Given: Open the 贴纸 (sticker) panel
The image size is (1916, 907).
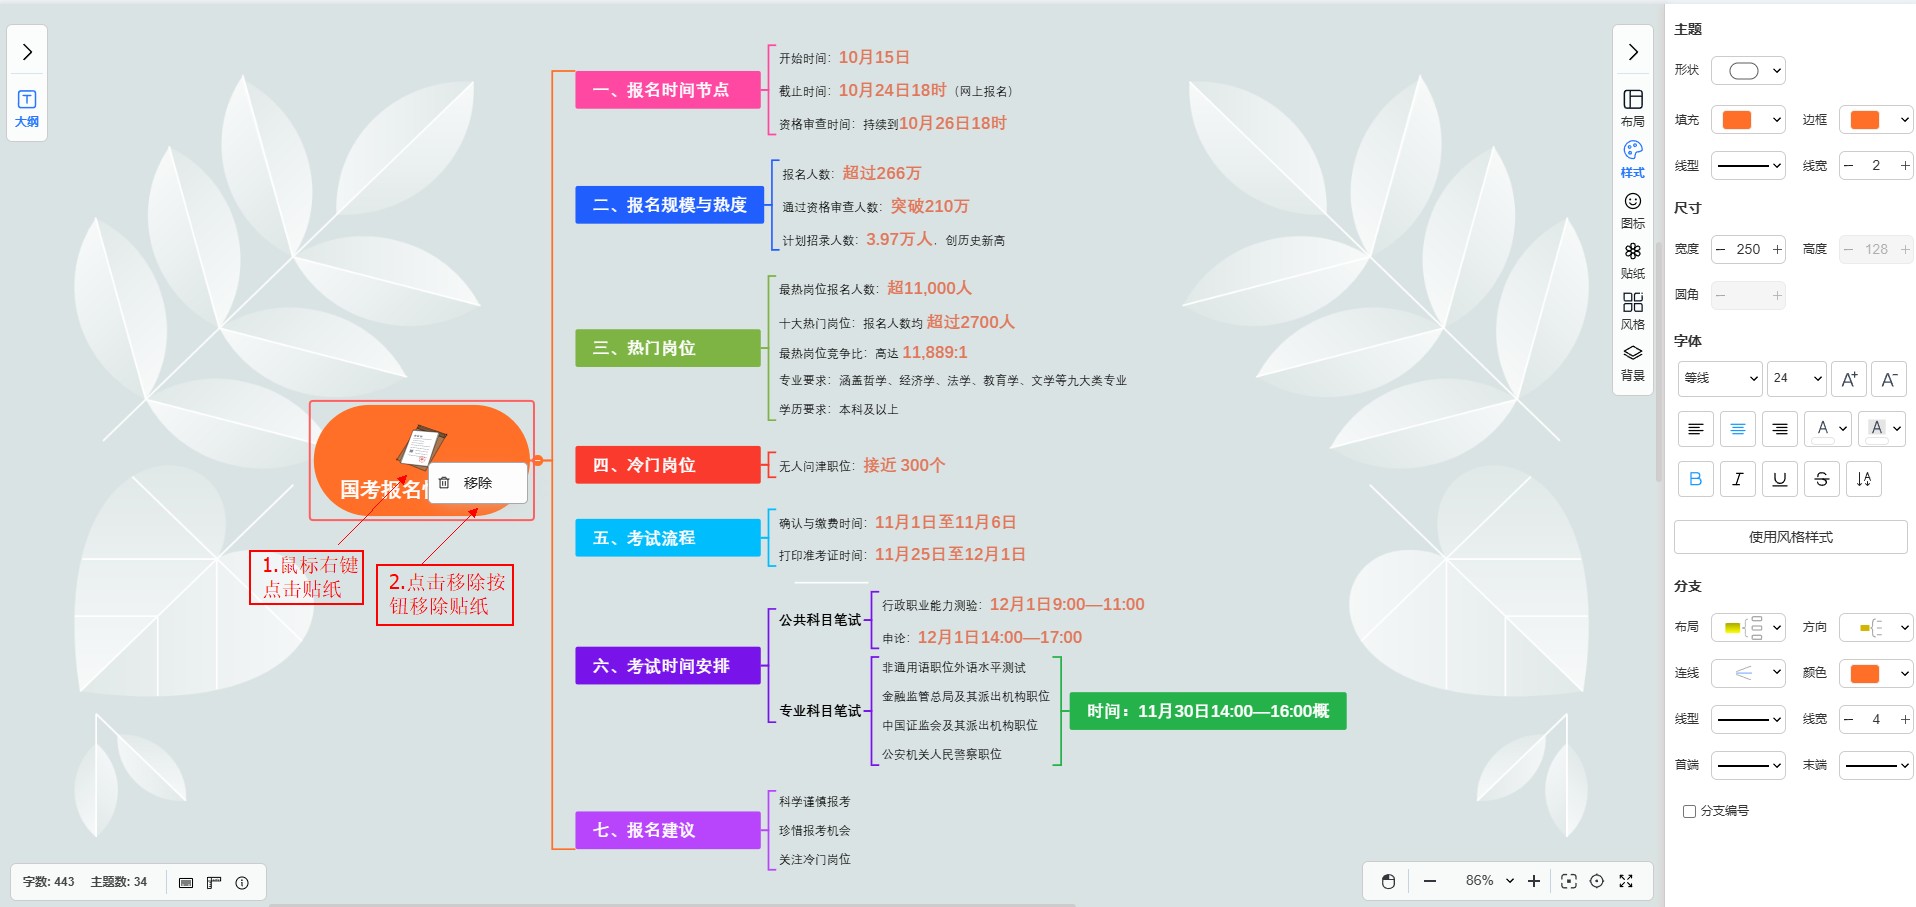Looking at the screenshot, I should [x=1632, y=259].
